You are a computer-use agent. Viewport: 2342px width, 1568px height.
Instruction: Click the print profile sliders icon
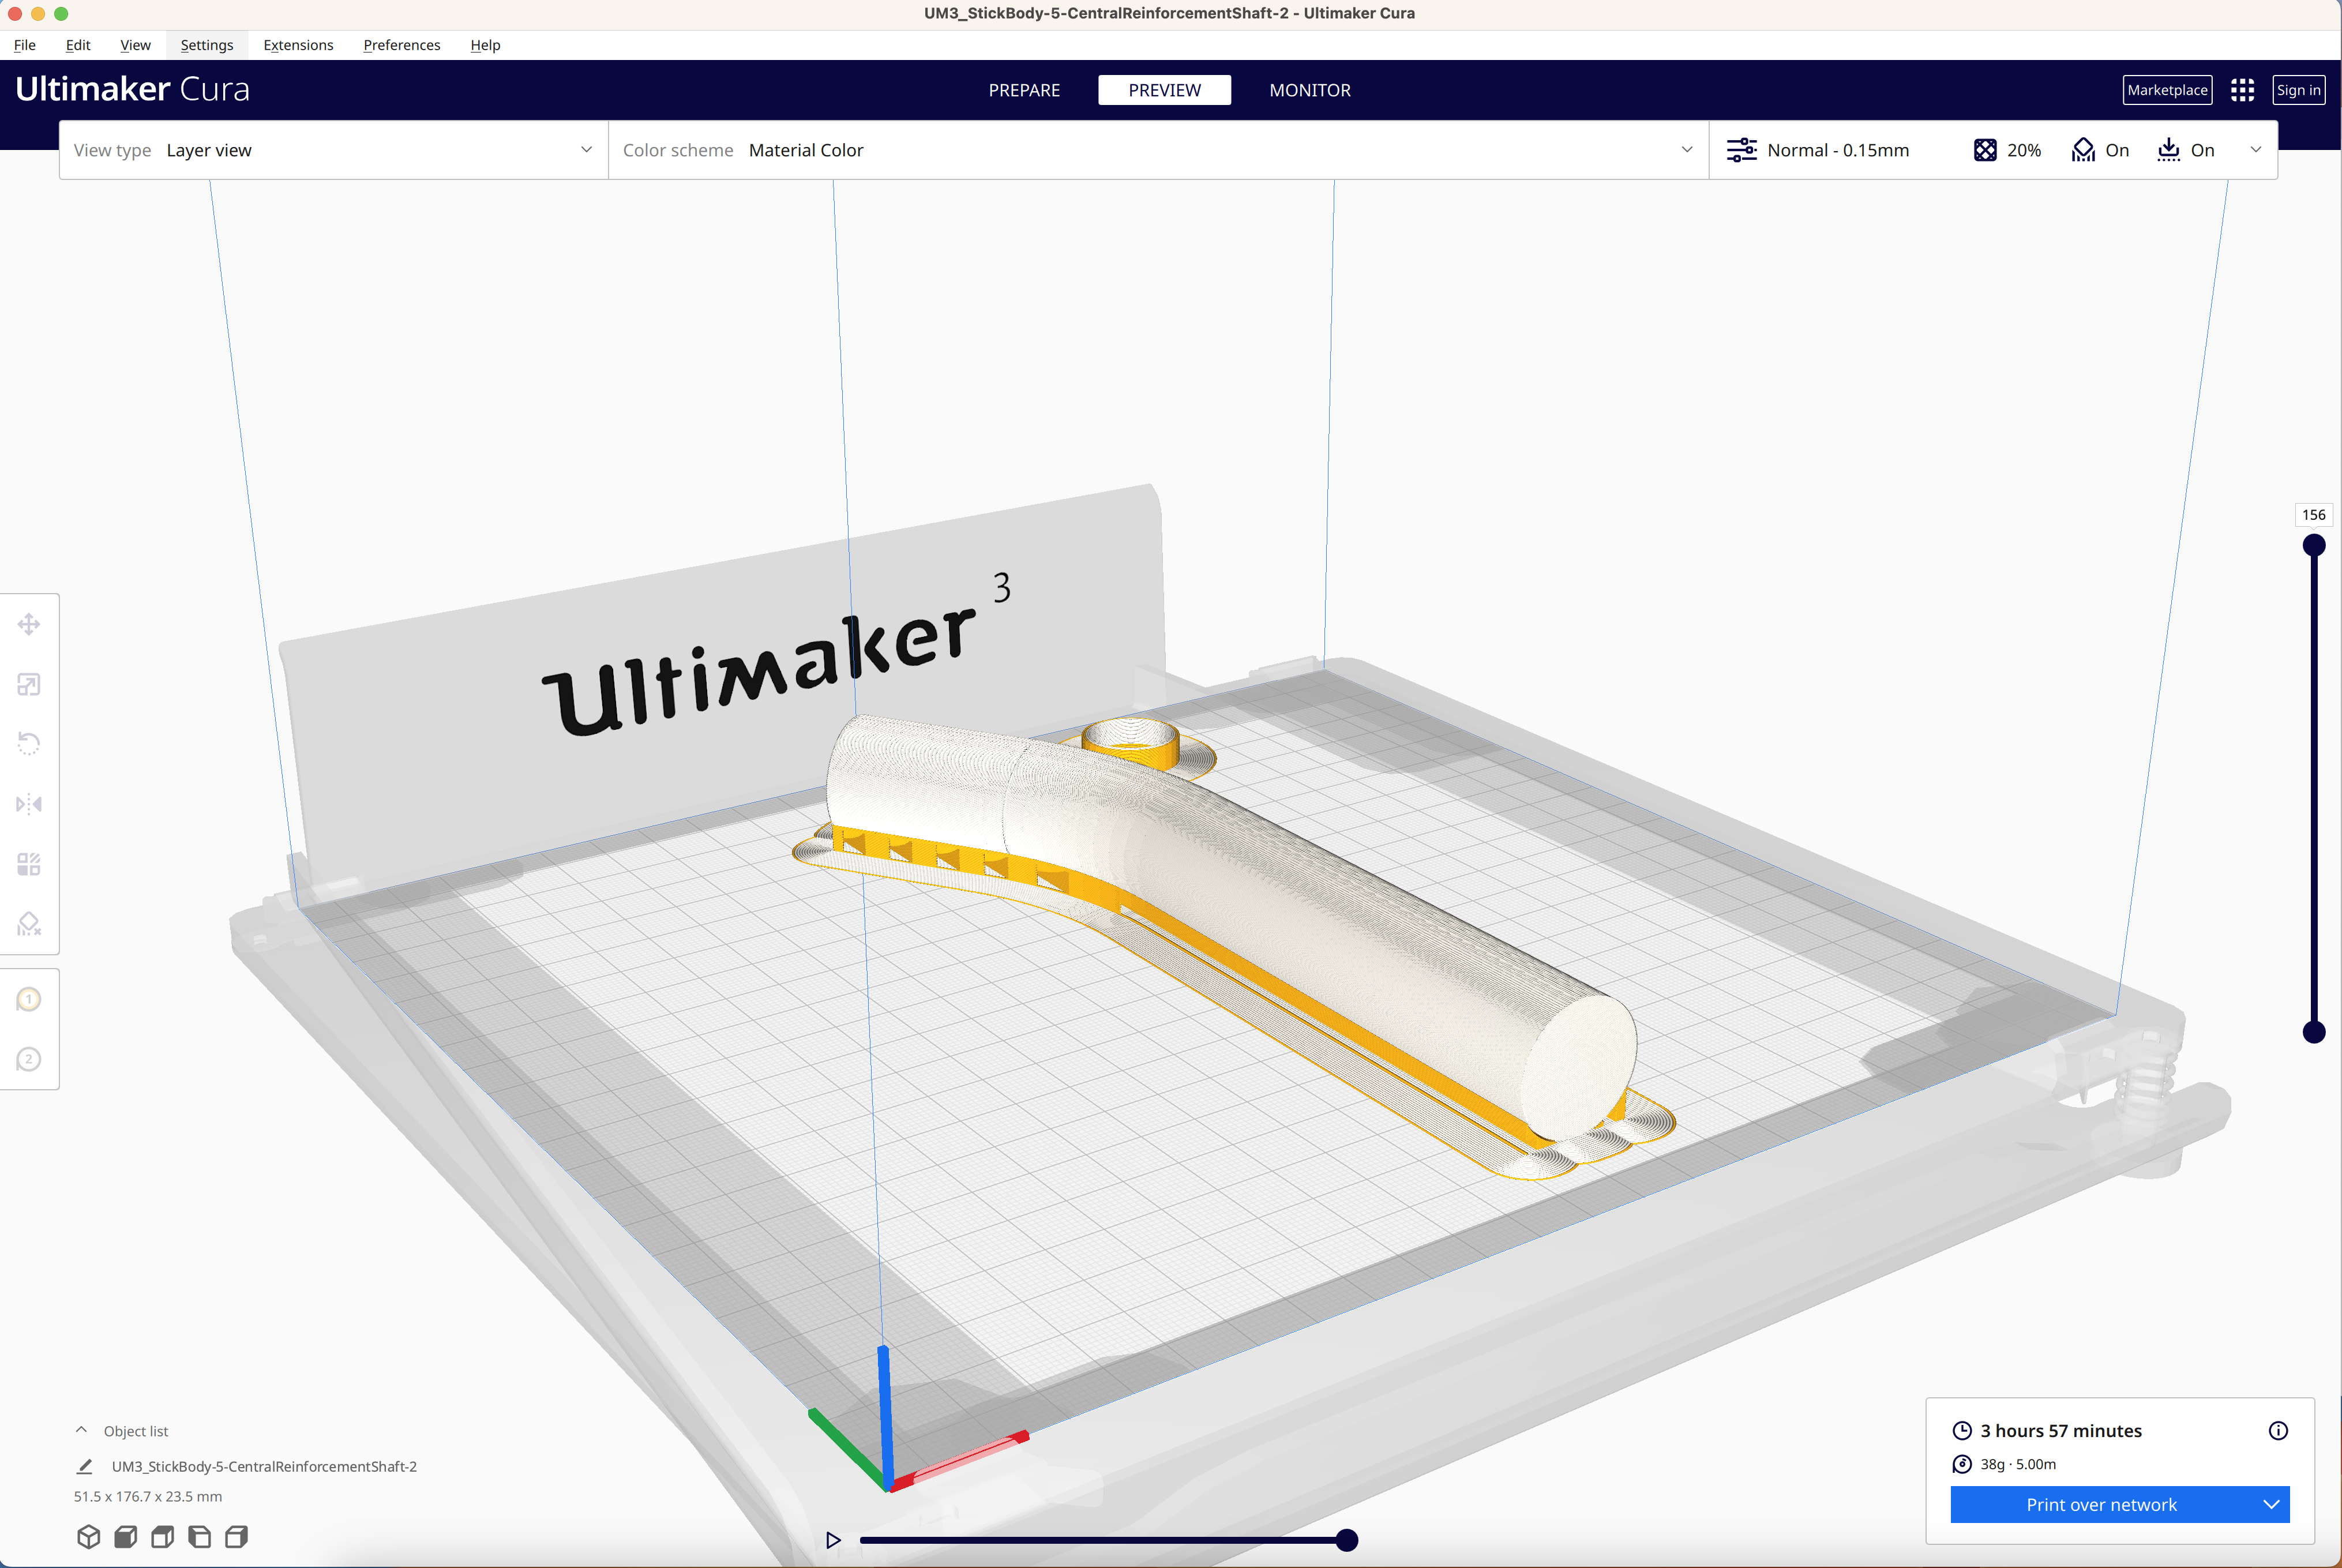click(1741, 150)
